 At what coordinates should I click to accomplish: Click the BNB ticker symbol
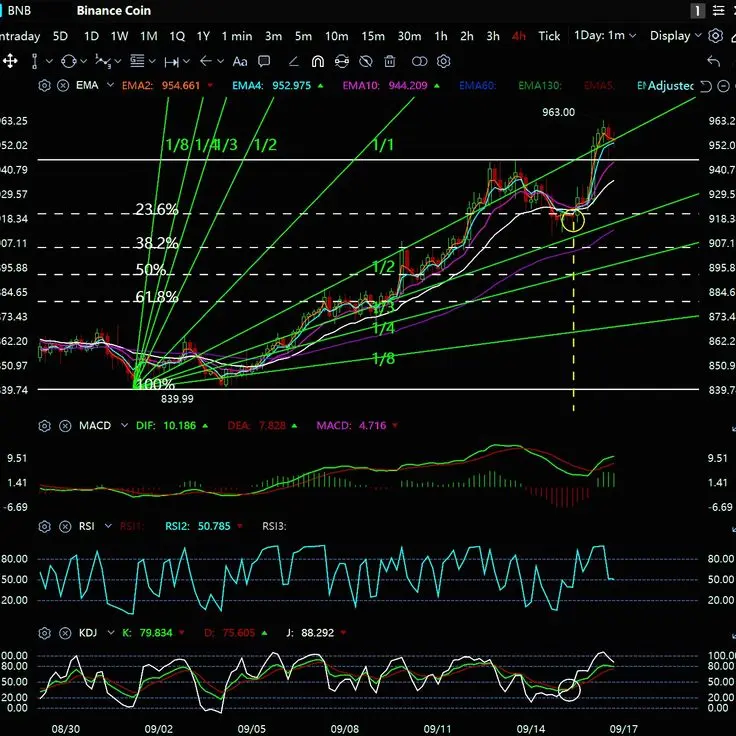pos(19,10)
